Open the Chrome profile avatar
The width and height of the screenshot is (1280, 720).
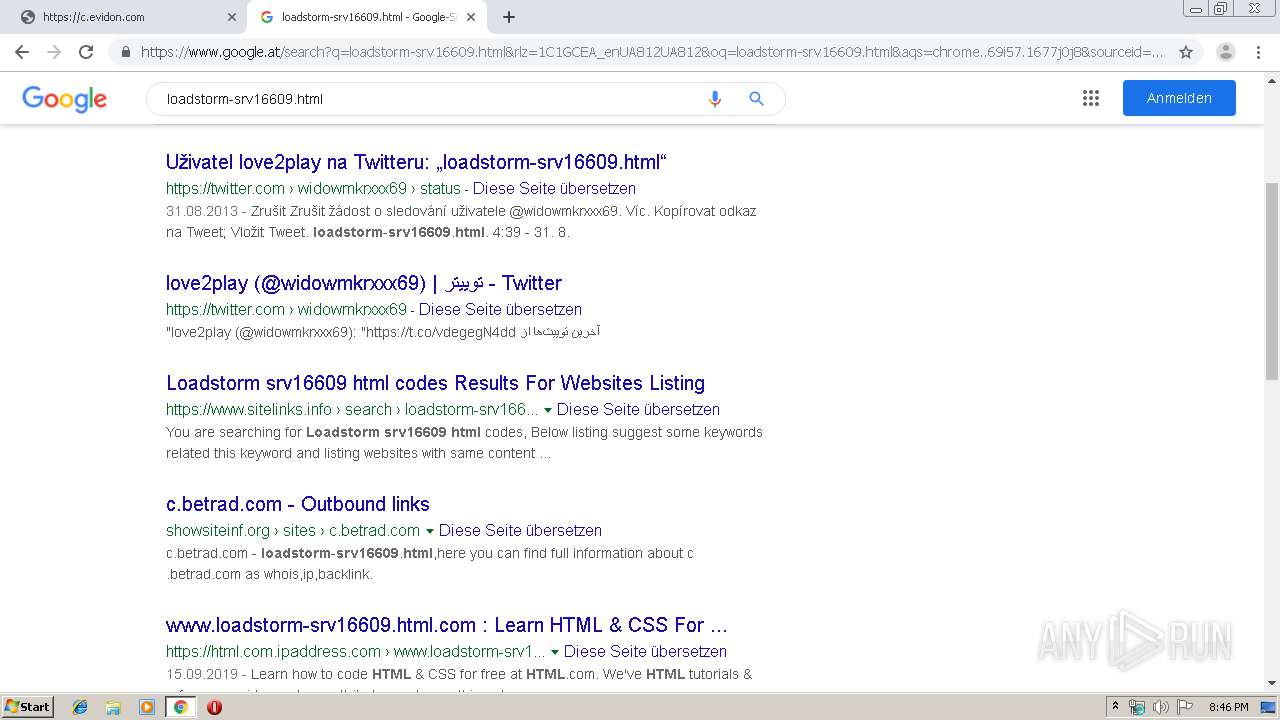(1226, 52)
